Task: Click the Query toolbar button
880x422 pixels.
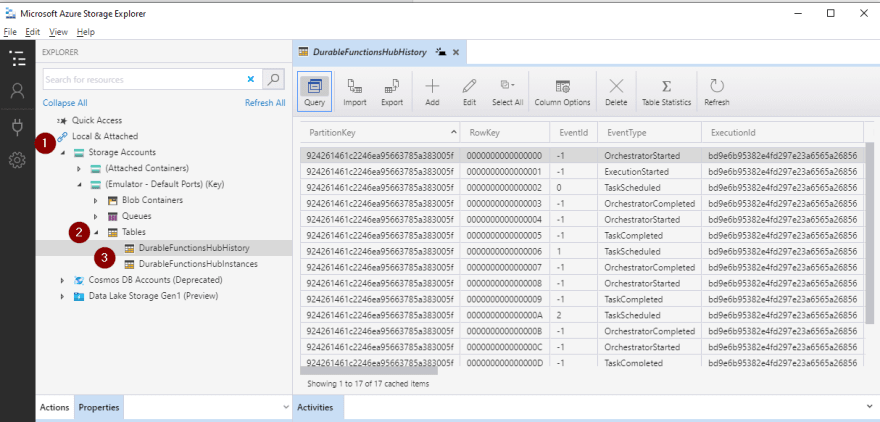Action: 314,91
